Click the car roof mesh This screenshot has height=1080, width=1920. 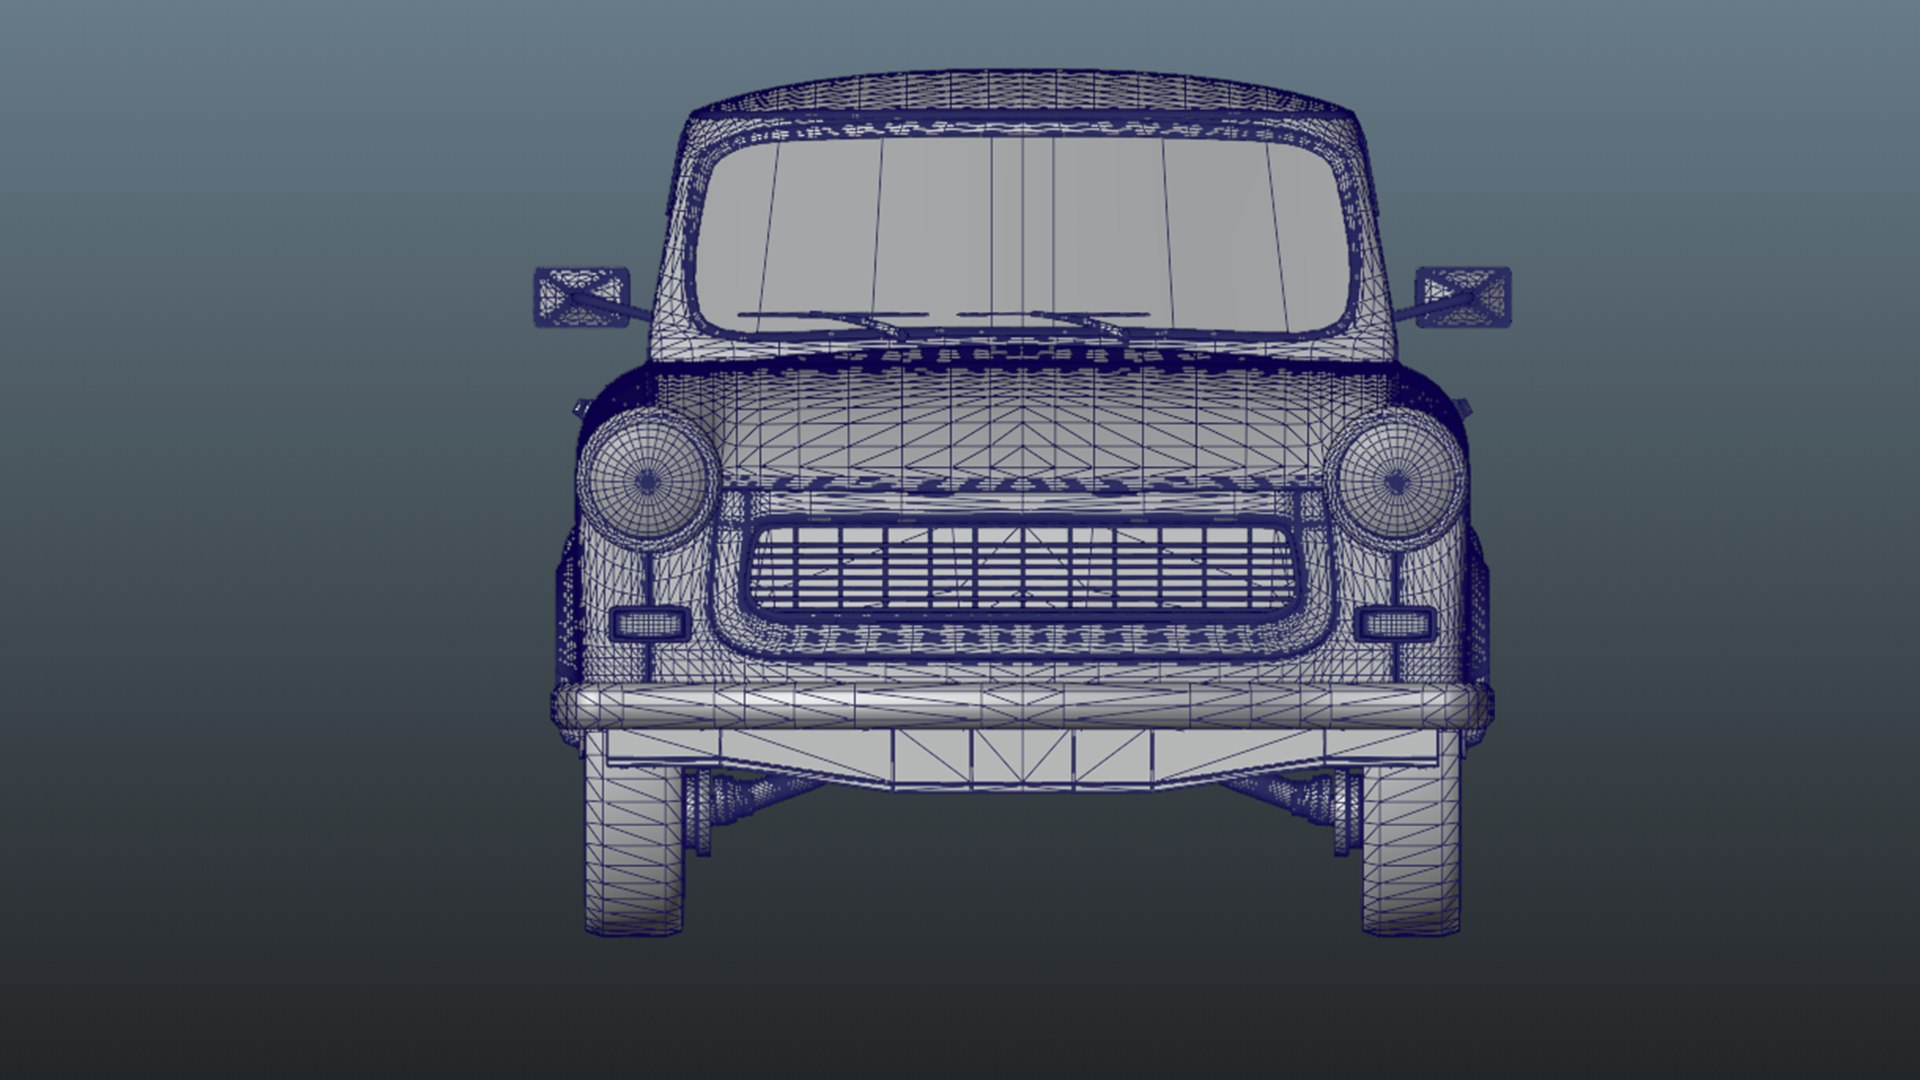1022,93
